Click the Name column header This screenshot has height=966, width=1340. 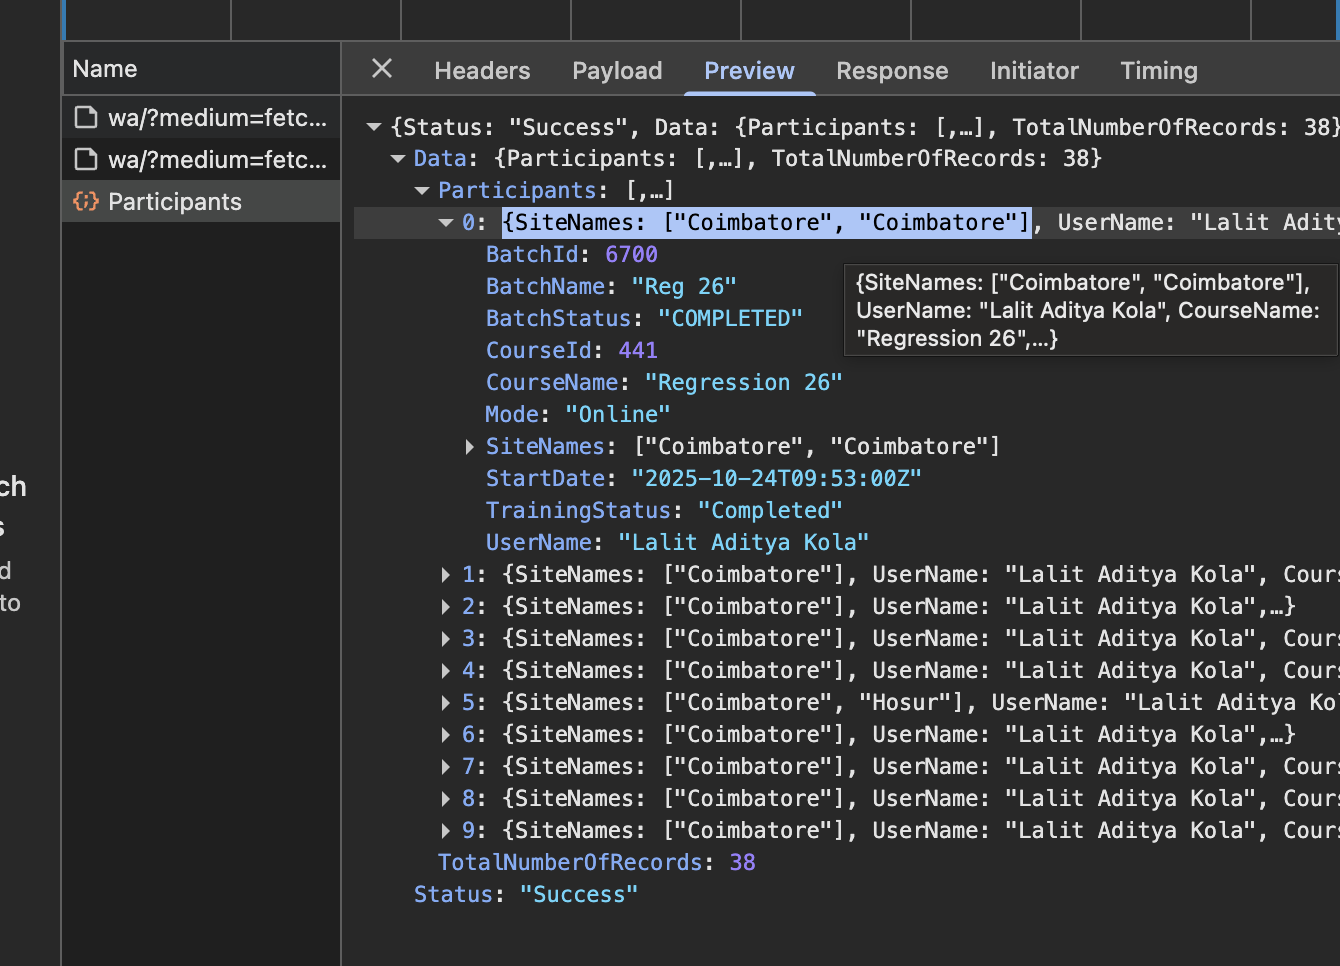[105, 69]
